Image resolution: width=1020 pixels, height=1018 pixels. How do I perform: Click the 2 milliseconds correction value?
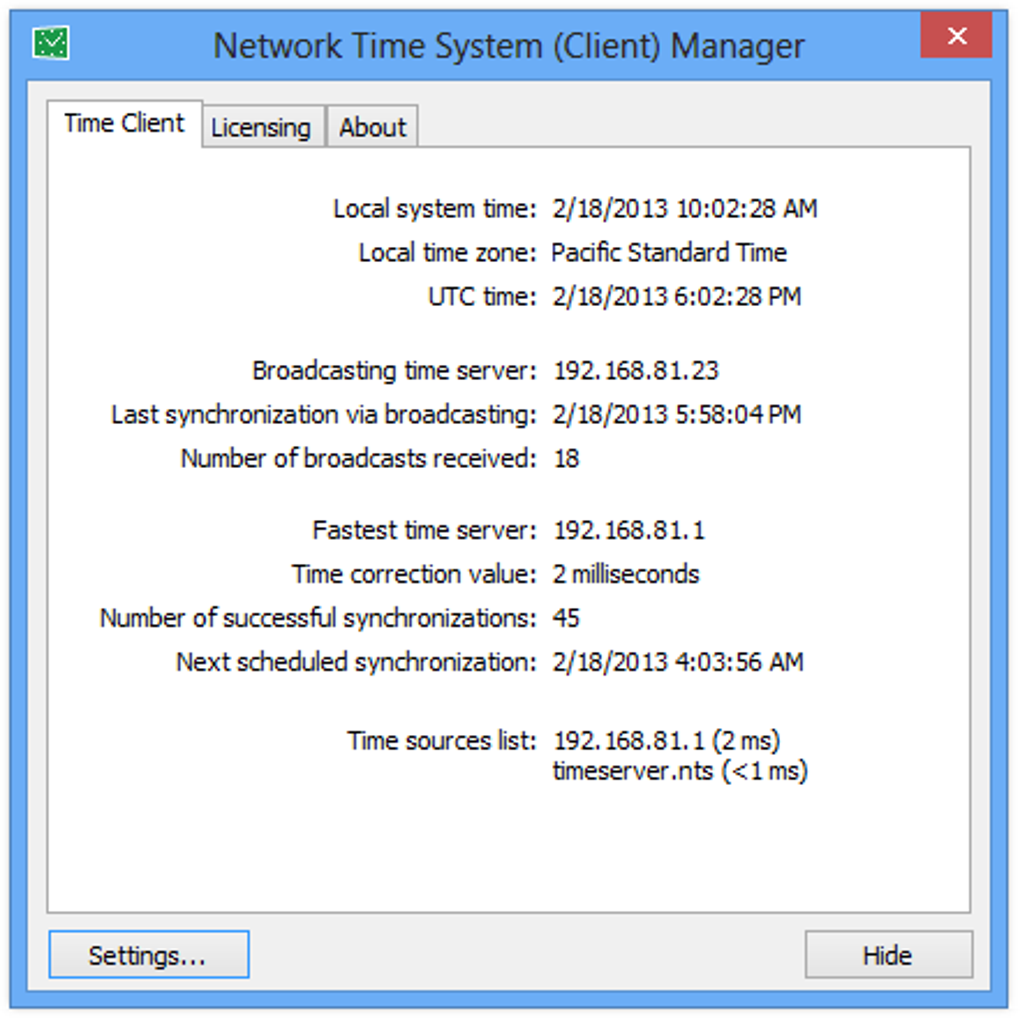tap(626, 575)
